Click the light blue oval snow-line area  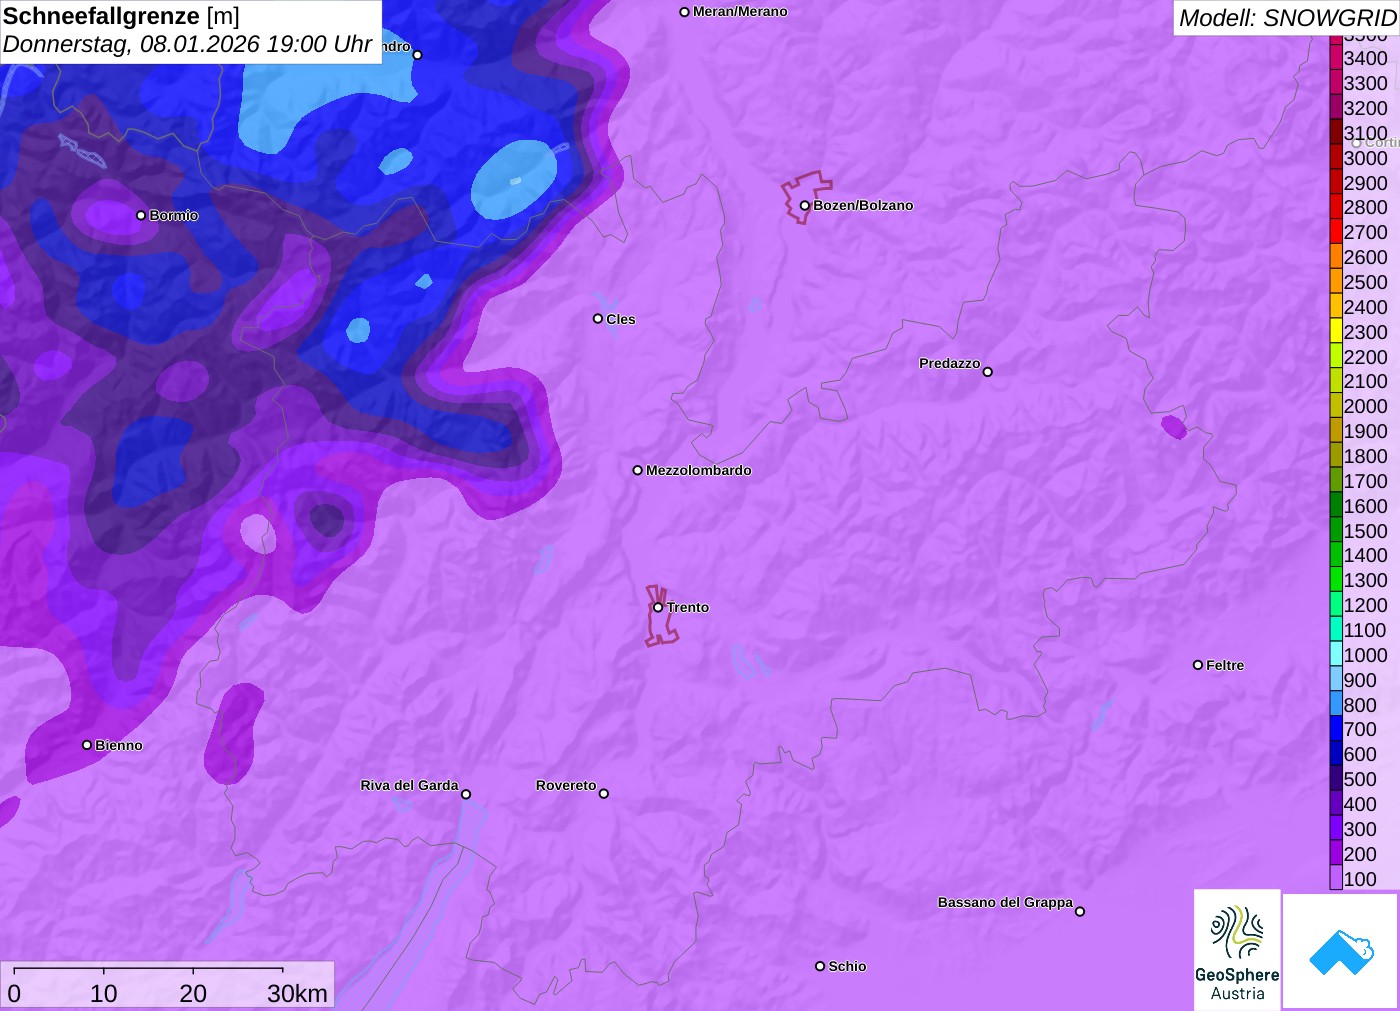tap(514, 179)
